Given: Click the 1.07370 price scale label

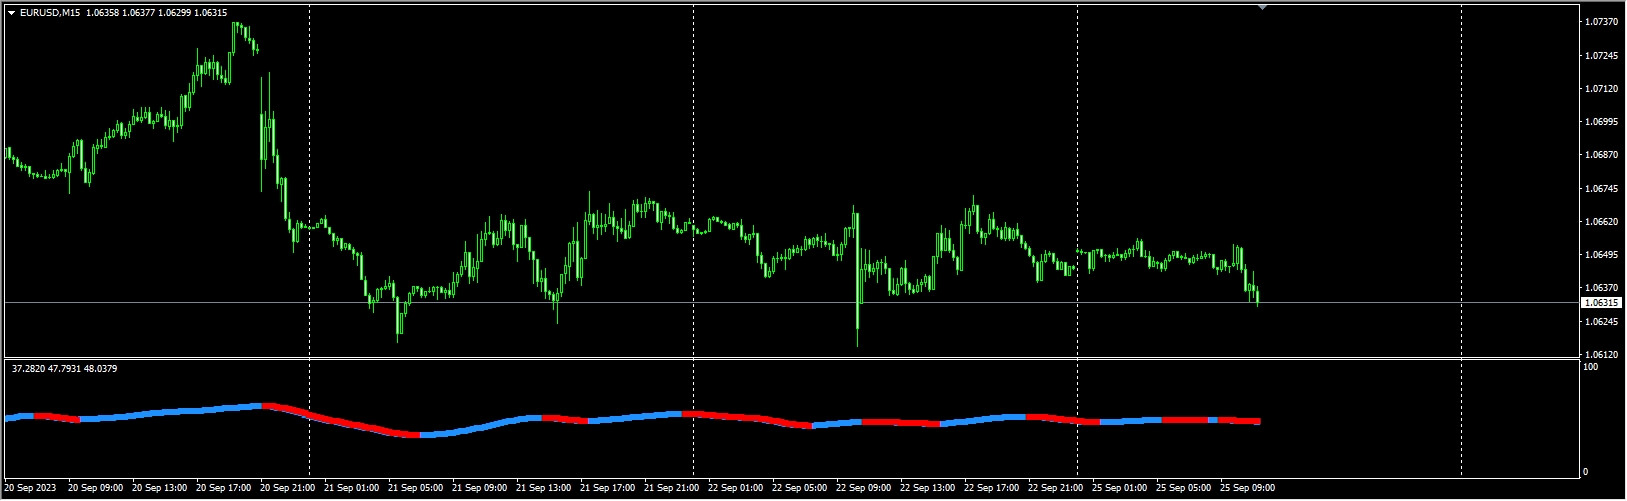Looking at the screenshot, I should pyautogui.click(x=1602, y=22).
